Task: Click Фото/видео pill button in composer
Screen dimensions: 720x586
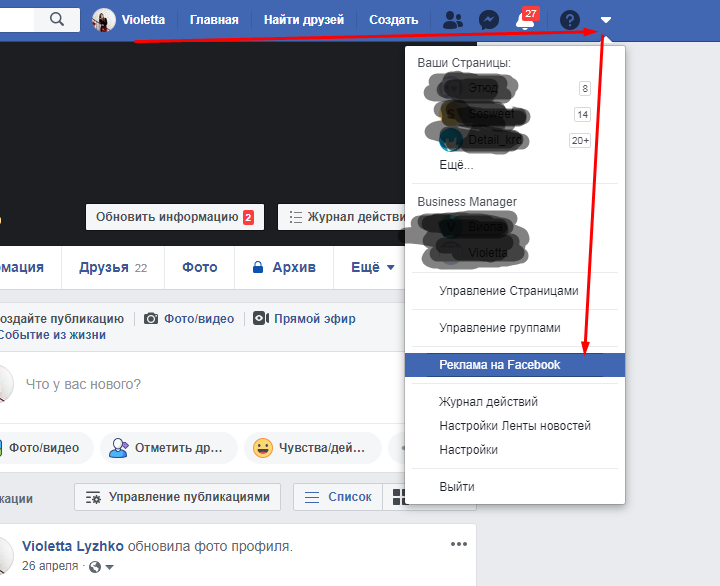Action: tap(45, 448)
